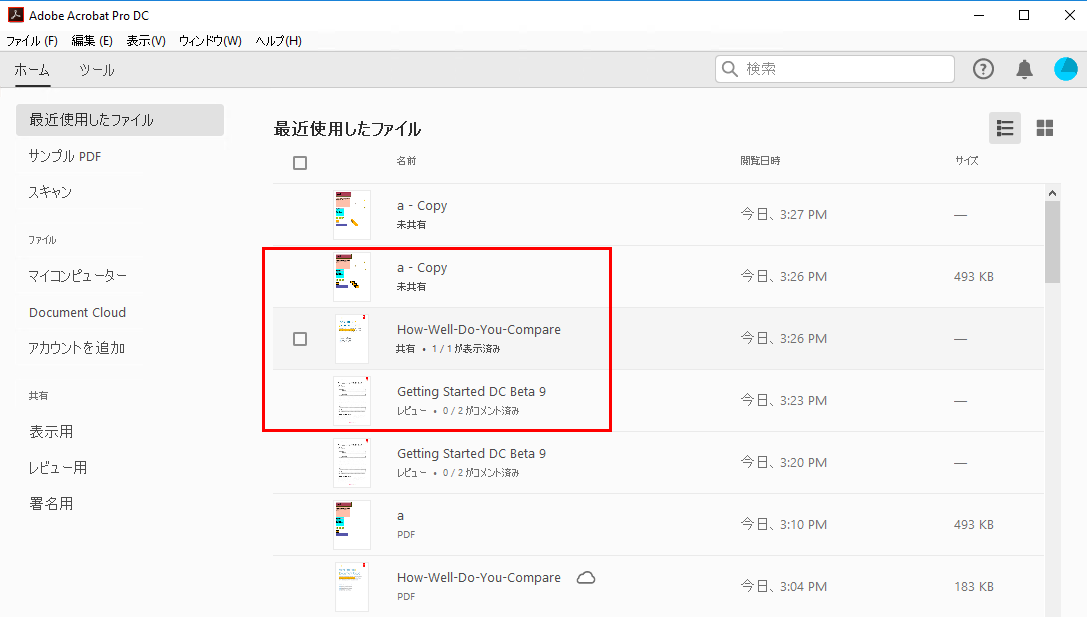This screenshot has width=1087, height=617.
Task: Select file name a - Copy viewed 3:26 PM
Action: tap(422, 268)
